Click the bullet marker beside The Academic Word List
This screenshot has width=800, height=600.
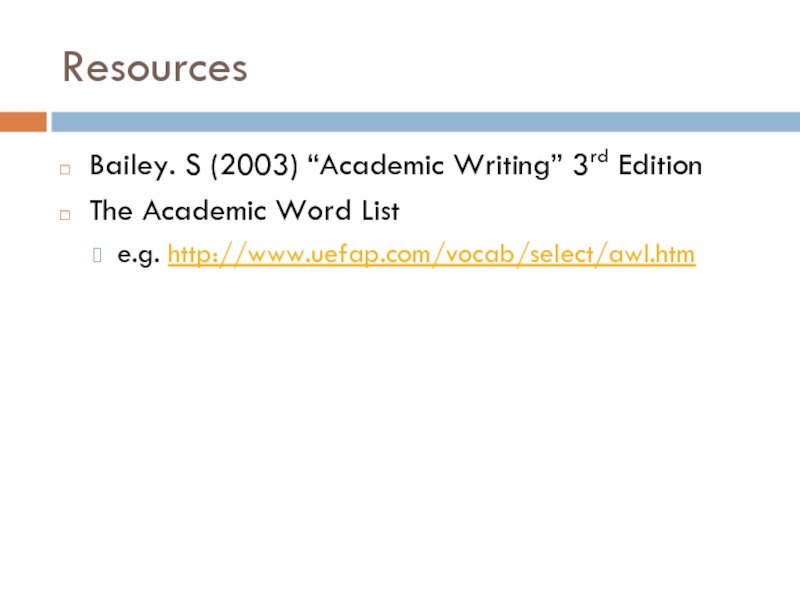tap(65, 213)
